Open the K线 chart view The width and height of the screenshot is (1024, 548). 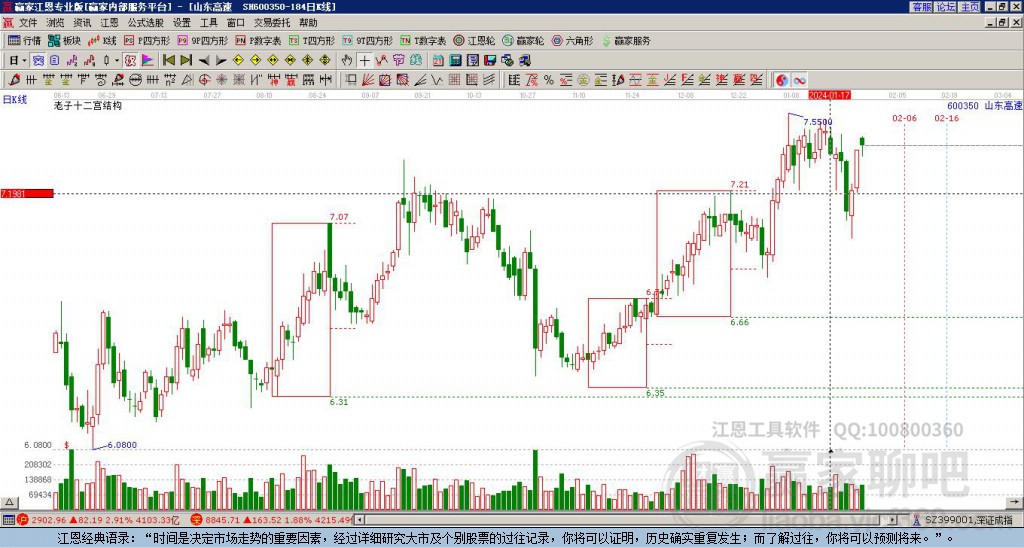coord(102,40)
